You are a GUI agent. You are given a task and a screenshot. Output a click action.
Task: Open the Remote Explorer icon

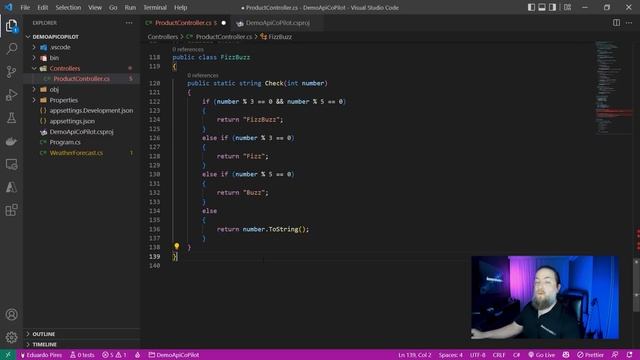coord(11,164)
